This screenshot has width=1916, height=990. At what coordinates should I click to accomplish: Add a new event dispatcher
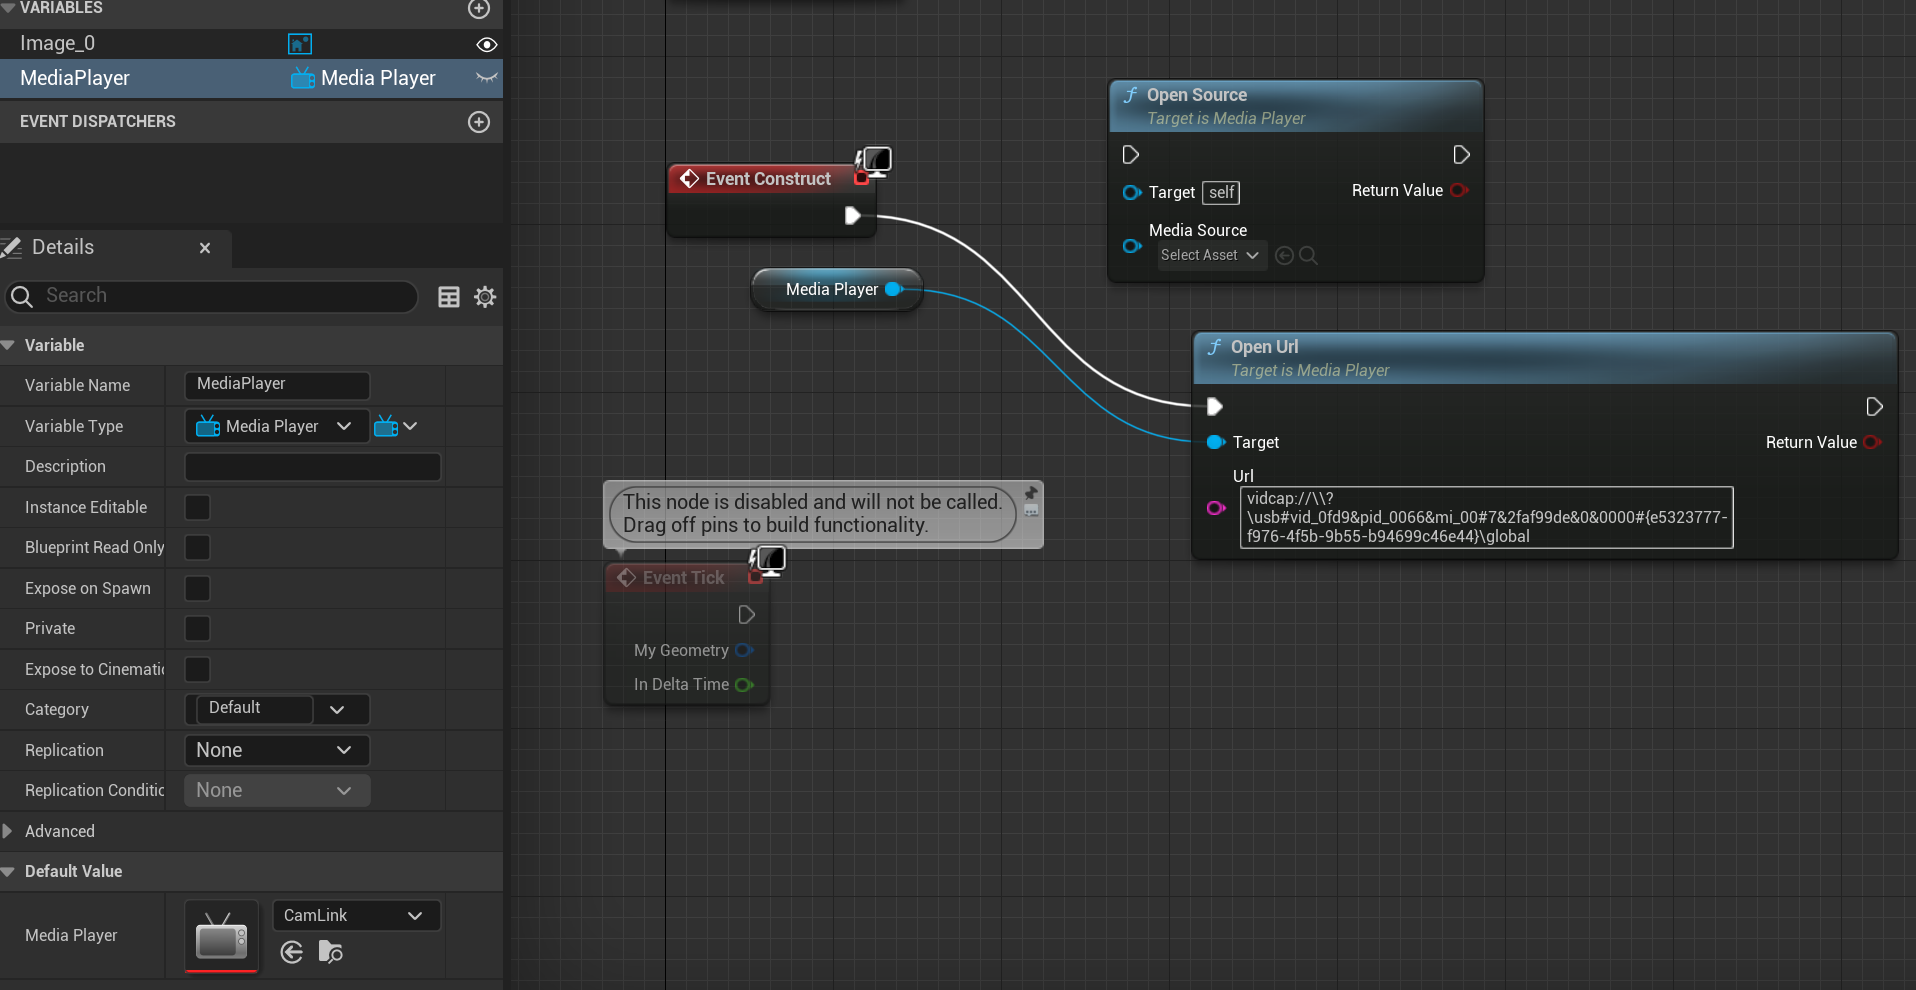[x=479, y=122]
